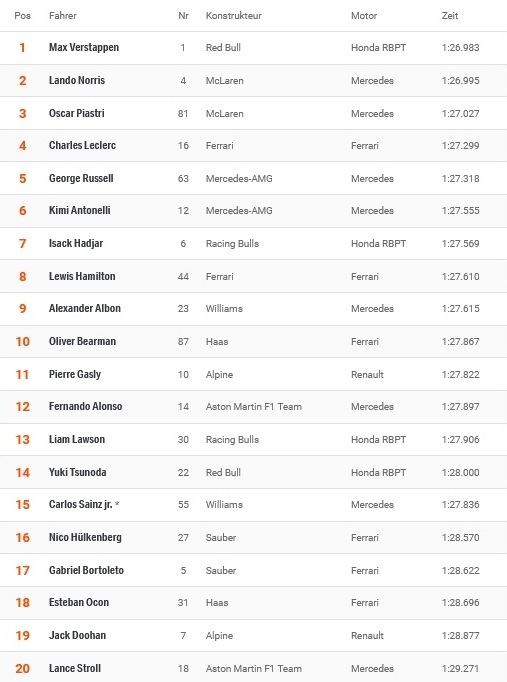Open George Russell's Mercedes-AMG constructor entry
The width and height of the screenshot is (507, 682).
[239, 178]
